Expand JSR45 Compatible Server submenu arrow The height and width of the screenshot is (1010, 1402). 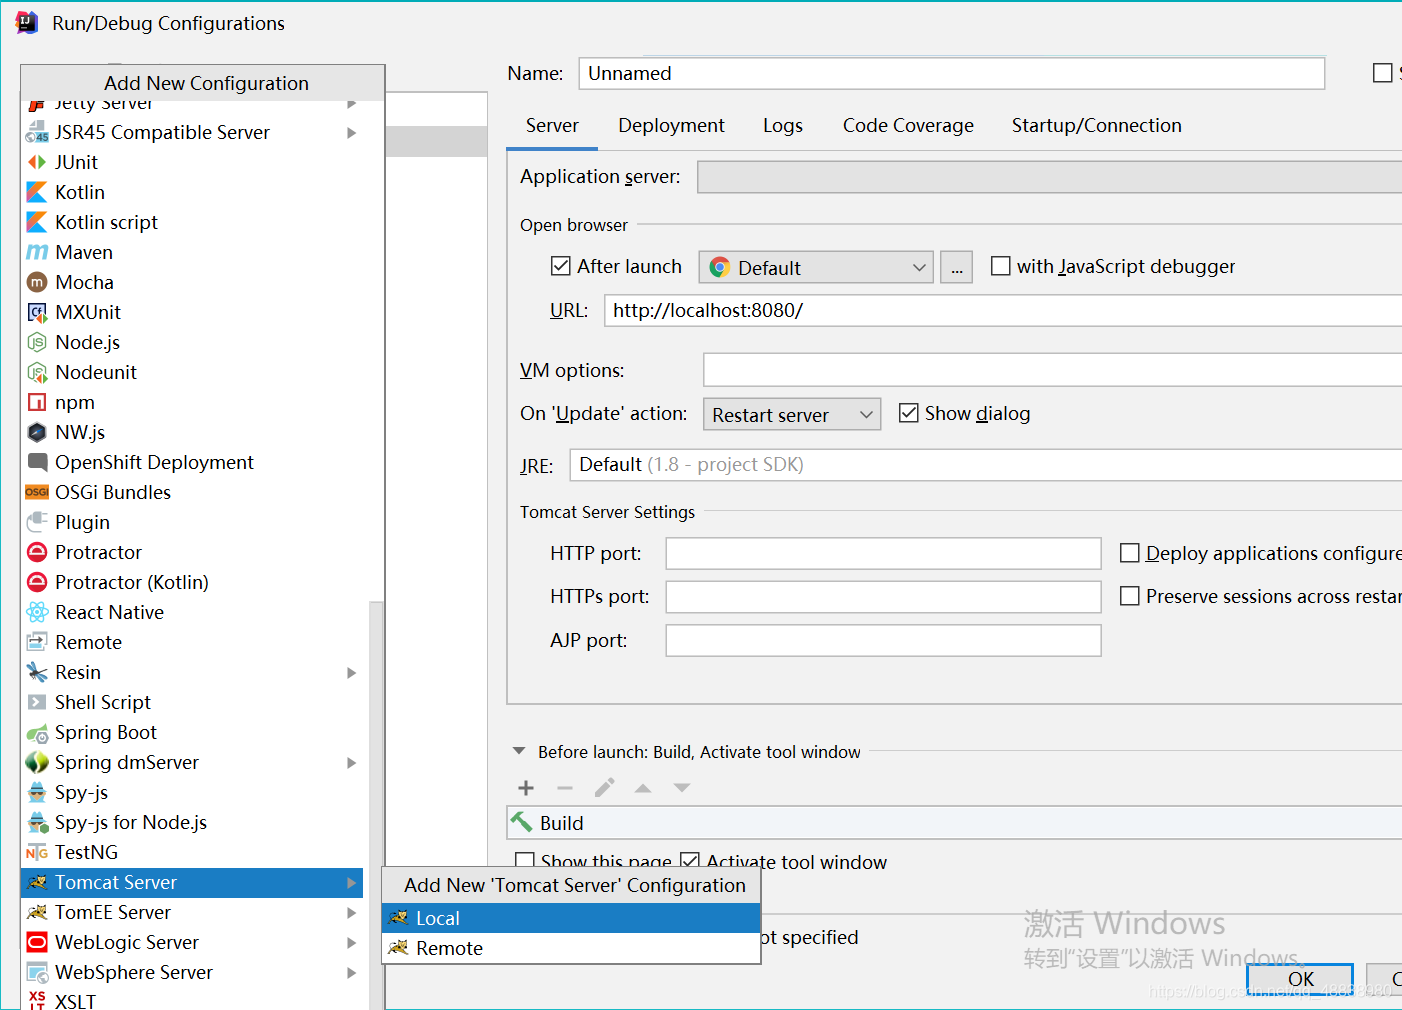tap(352, 132)
